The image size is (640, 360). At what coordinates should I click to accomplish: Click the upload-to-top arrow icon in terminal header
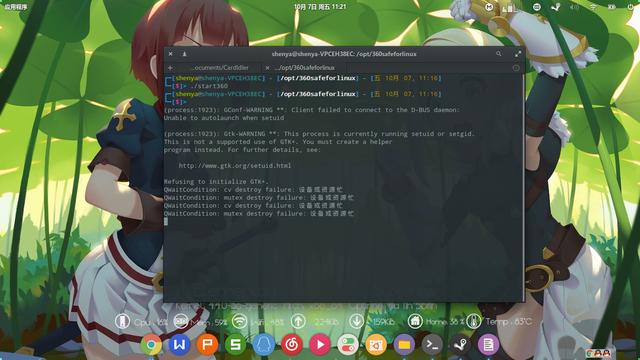[x=184, y=53]
